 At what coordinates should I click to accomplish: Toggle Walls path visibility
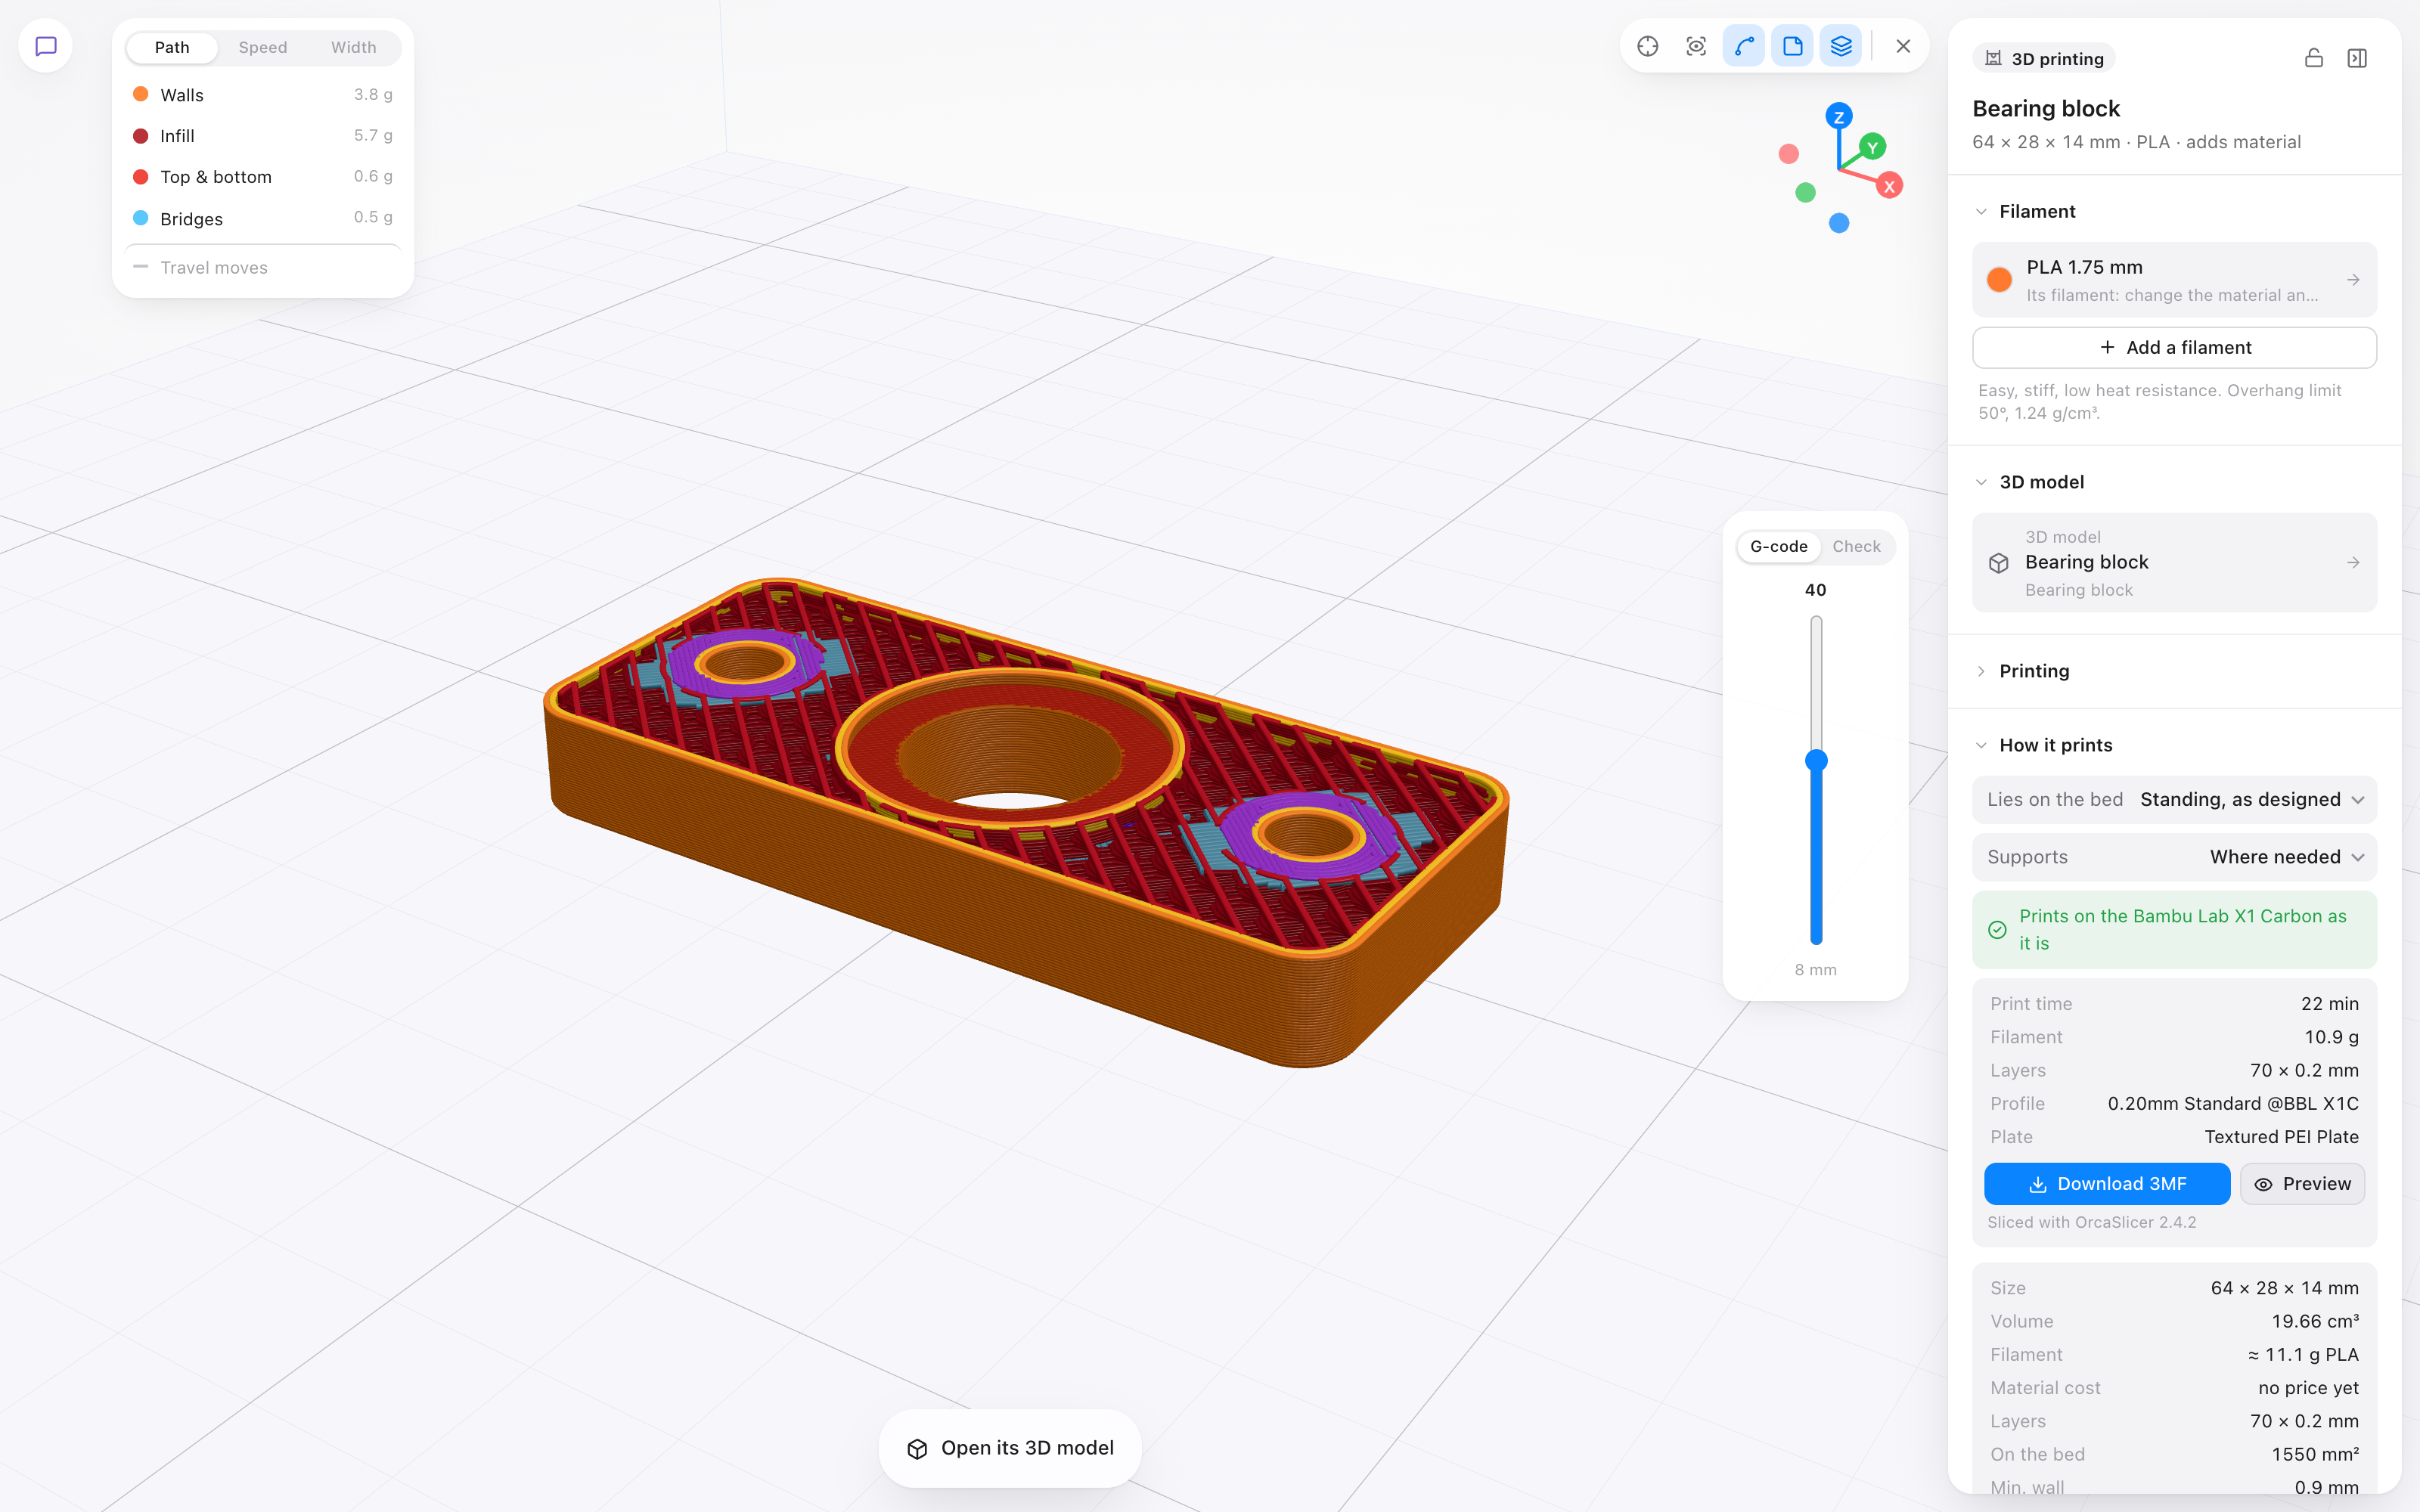[263, 95]
